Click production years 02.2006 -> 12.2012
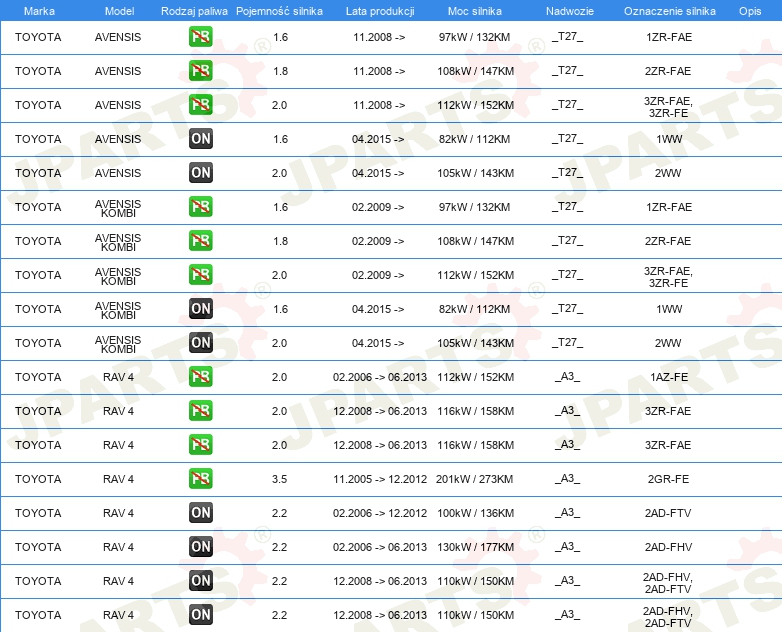The width and height of the screenshot is (782, 632). point(380,513)
